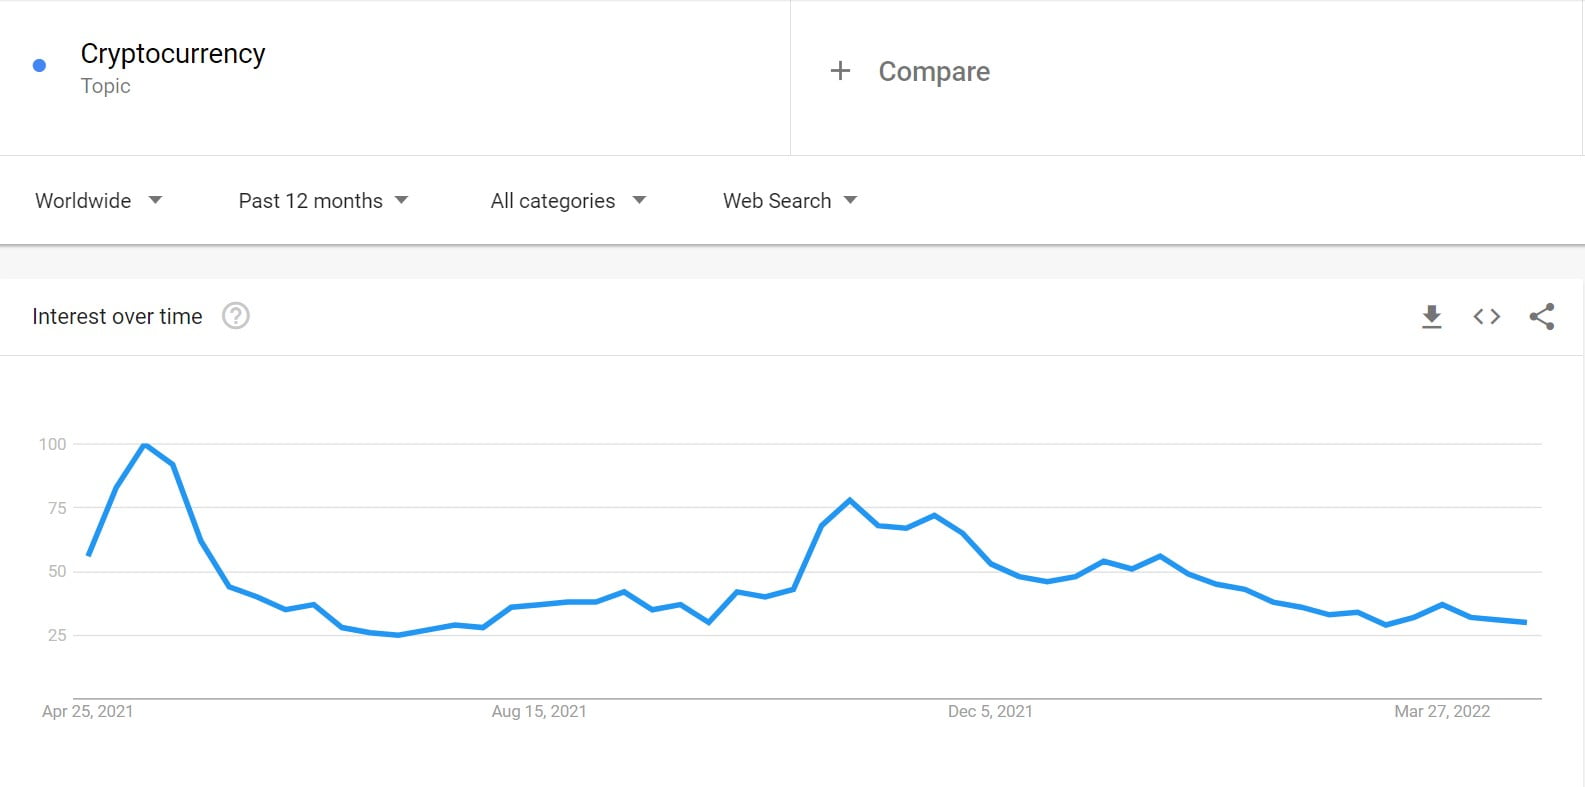
Task: Click the blue dot next to Cryptocurrency
Action: point(39,66)
